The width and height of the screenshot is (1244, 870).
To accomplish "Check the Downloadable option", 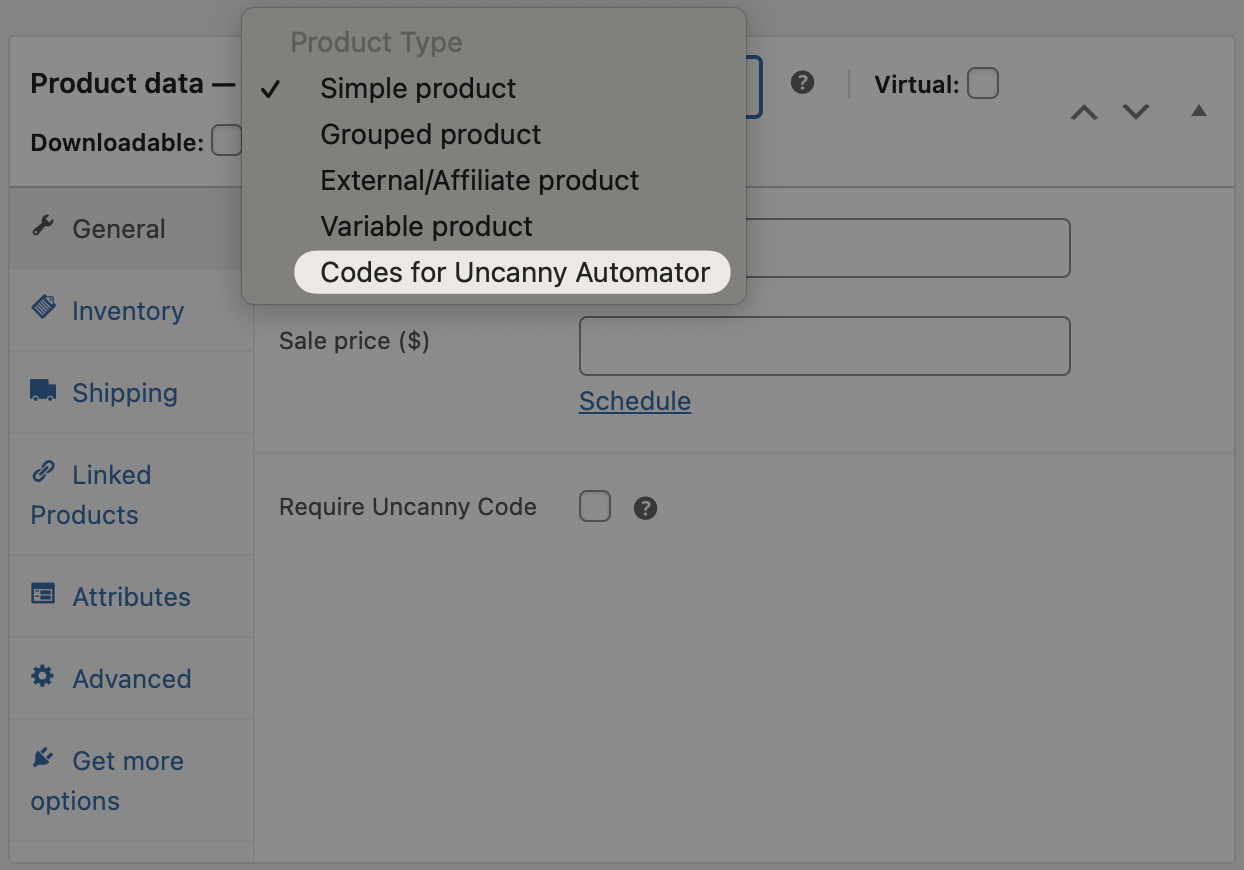I will pyautogui.click(x=227, y=141).
